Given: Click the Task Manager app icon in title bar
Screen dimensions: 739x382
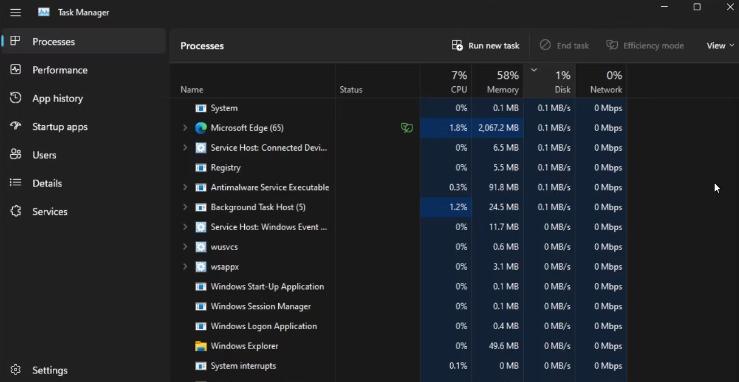Looking at the screenshot, I should pos(44,12).
